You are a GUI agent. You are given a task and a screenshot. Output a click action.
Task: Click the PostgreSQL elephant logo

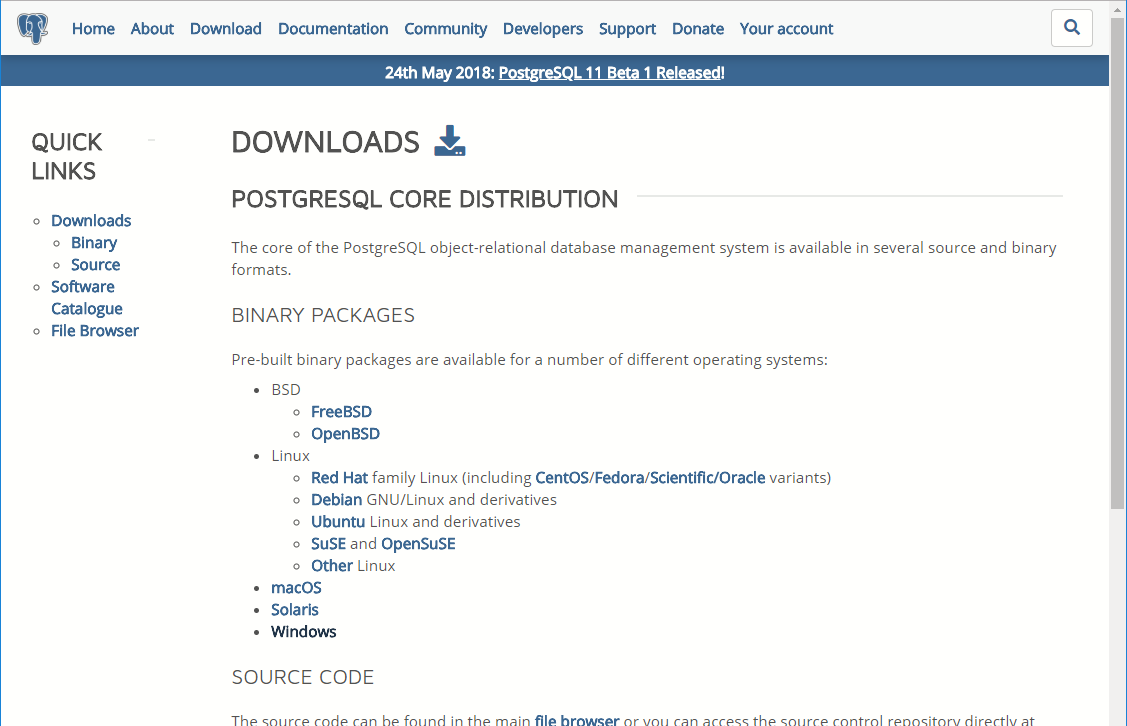[x=32, y=29]
